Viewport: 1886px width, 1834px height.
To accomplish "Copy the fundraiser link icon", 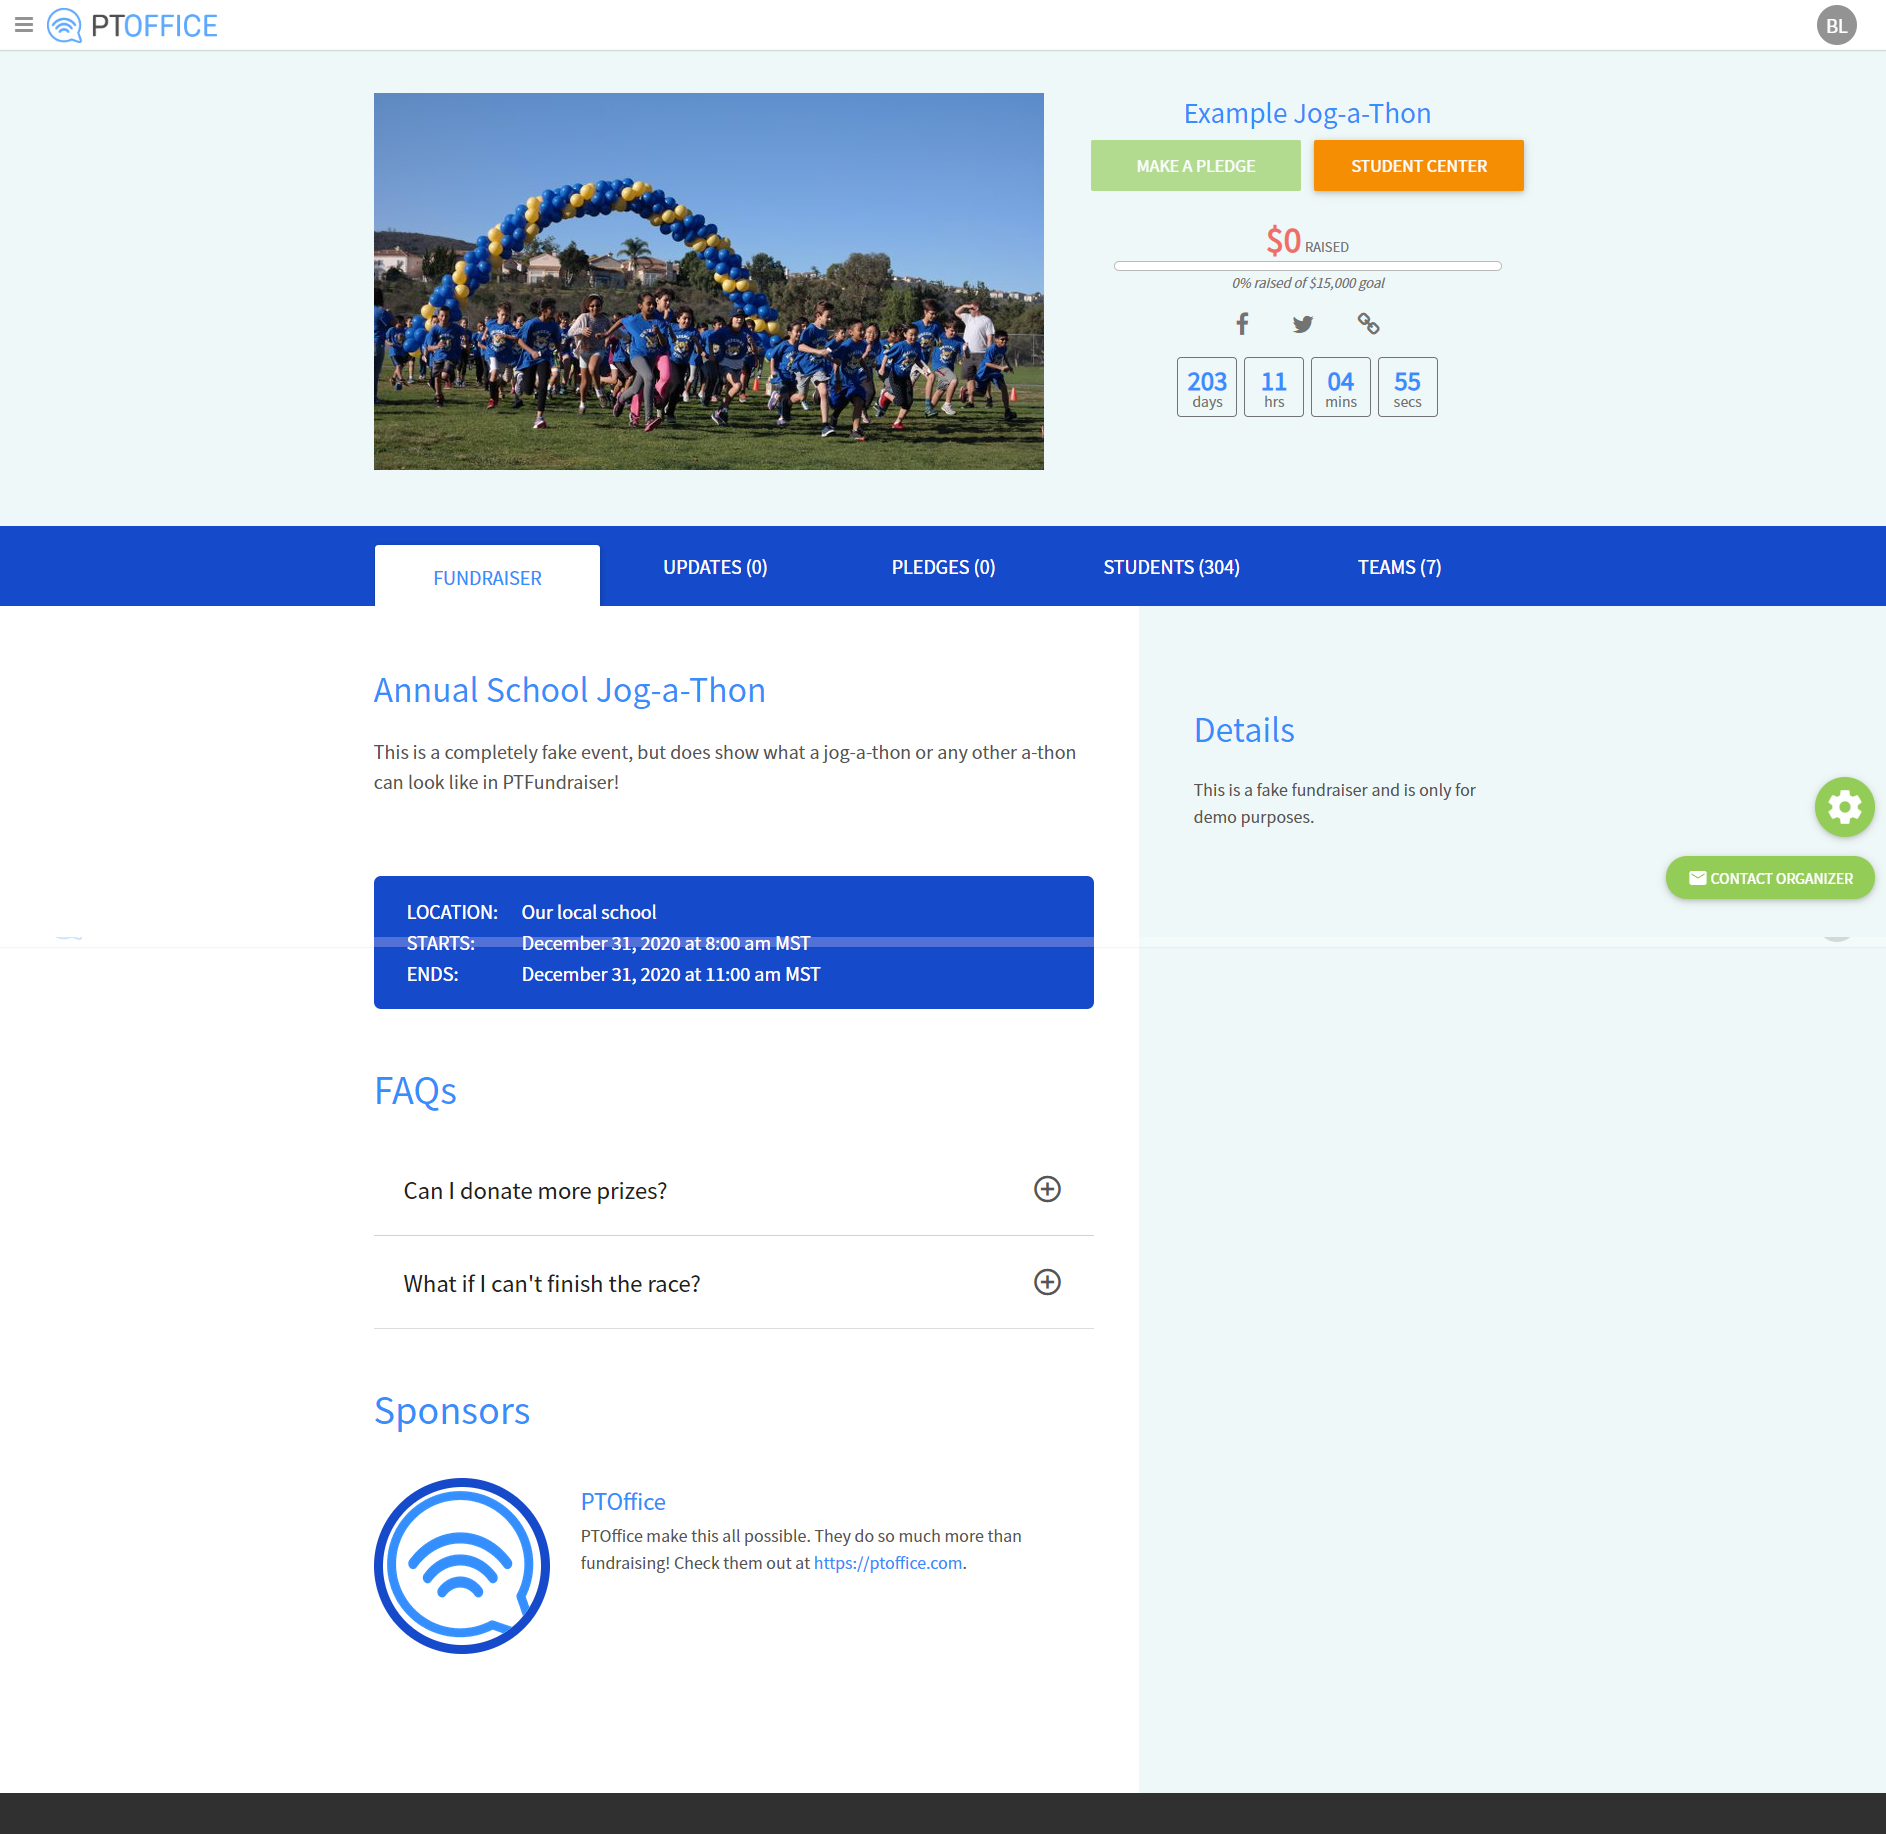I will (x=1368, y=323).
